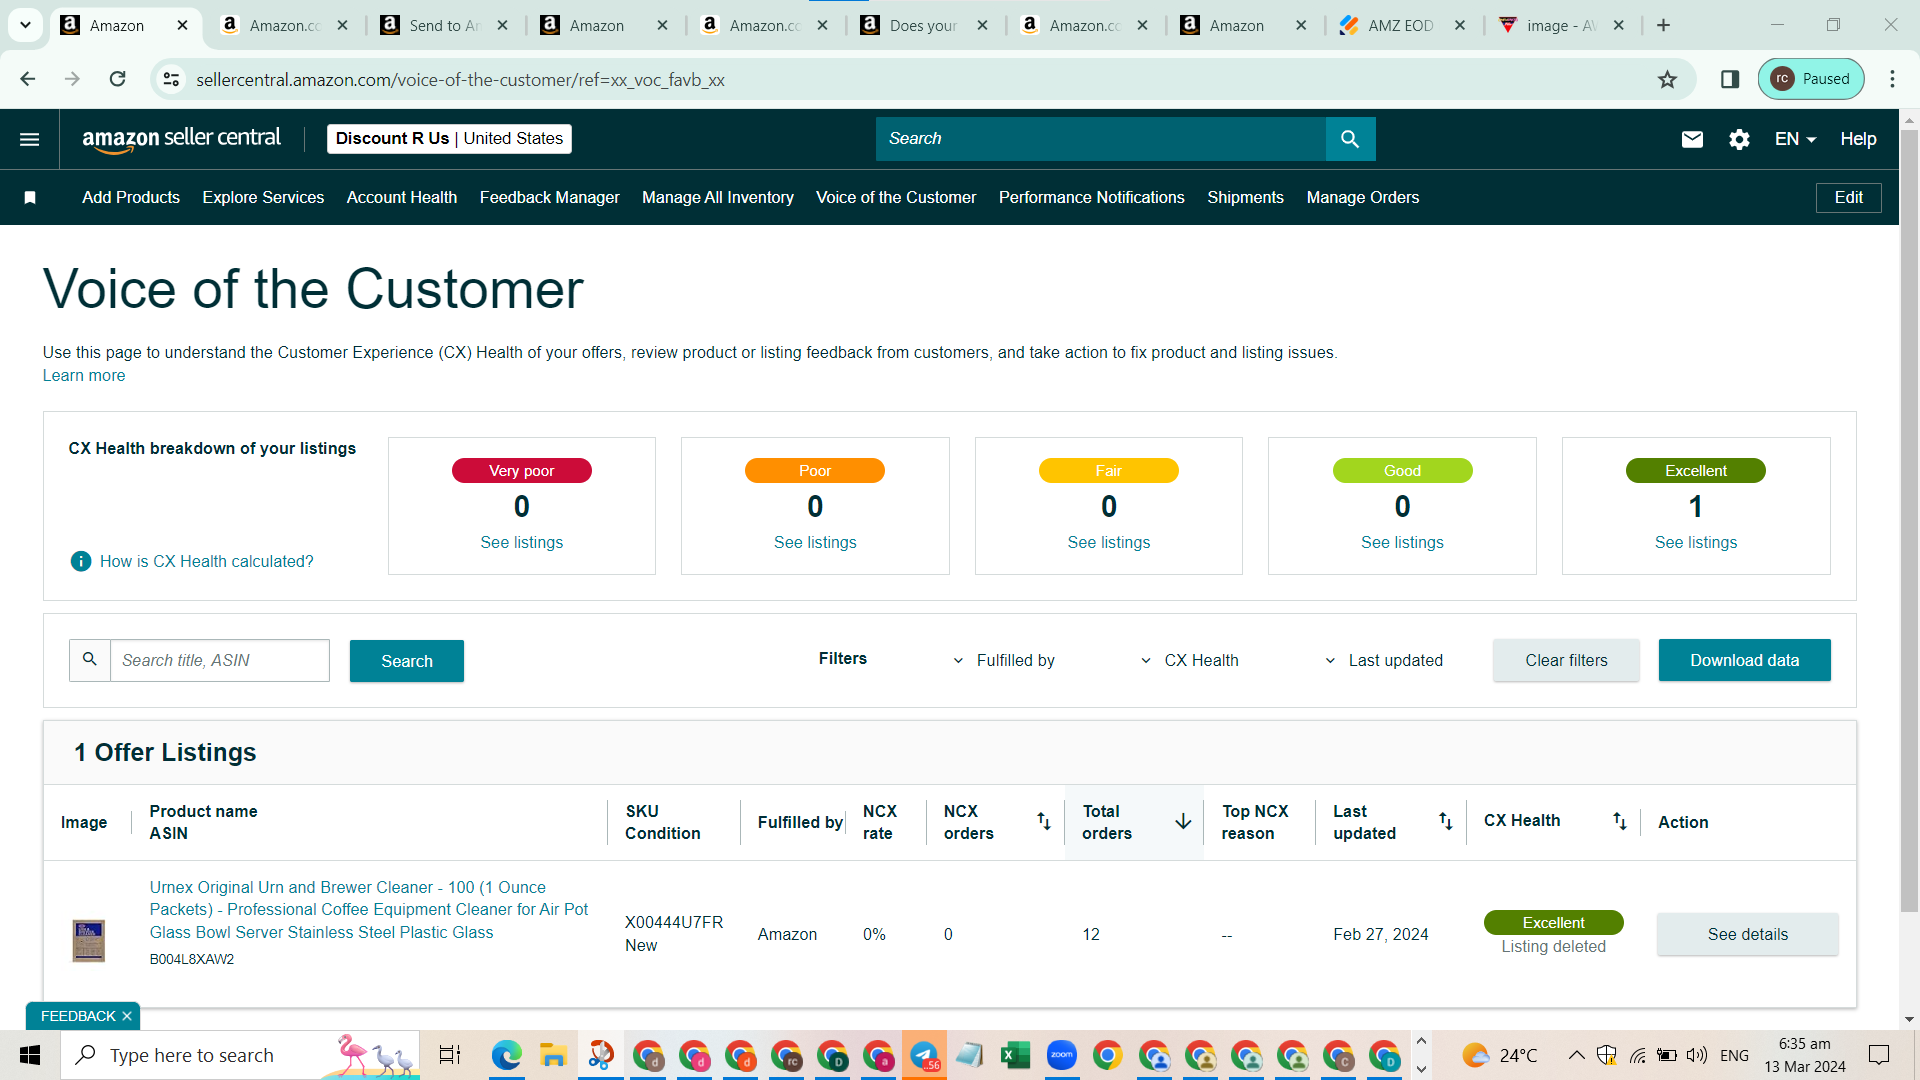Open the Windows Start menu
This screenshot has width=1920, height=1080.
pyautogui.click(x=30, y=1055)
